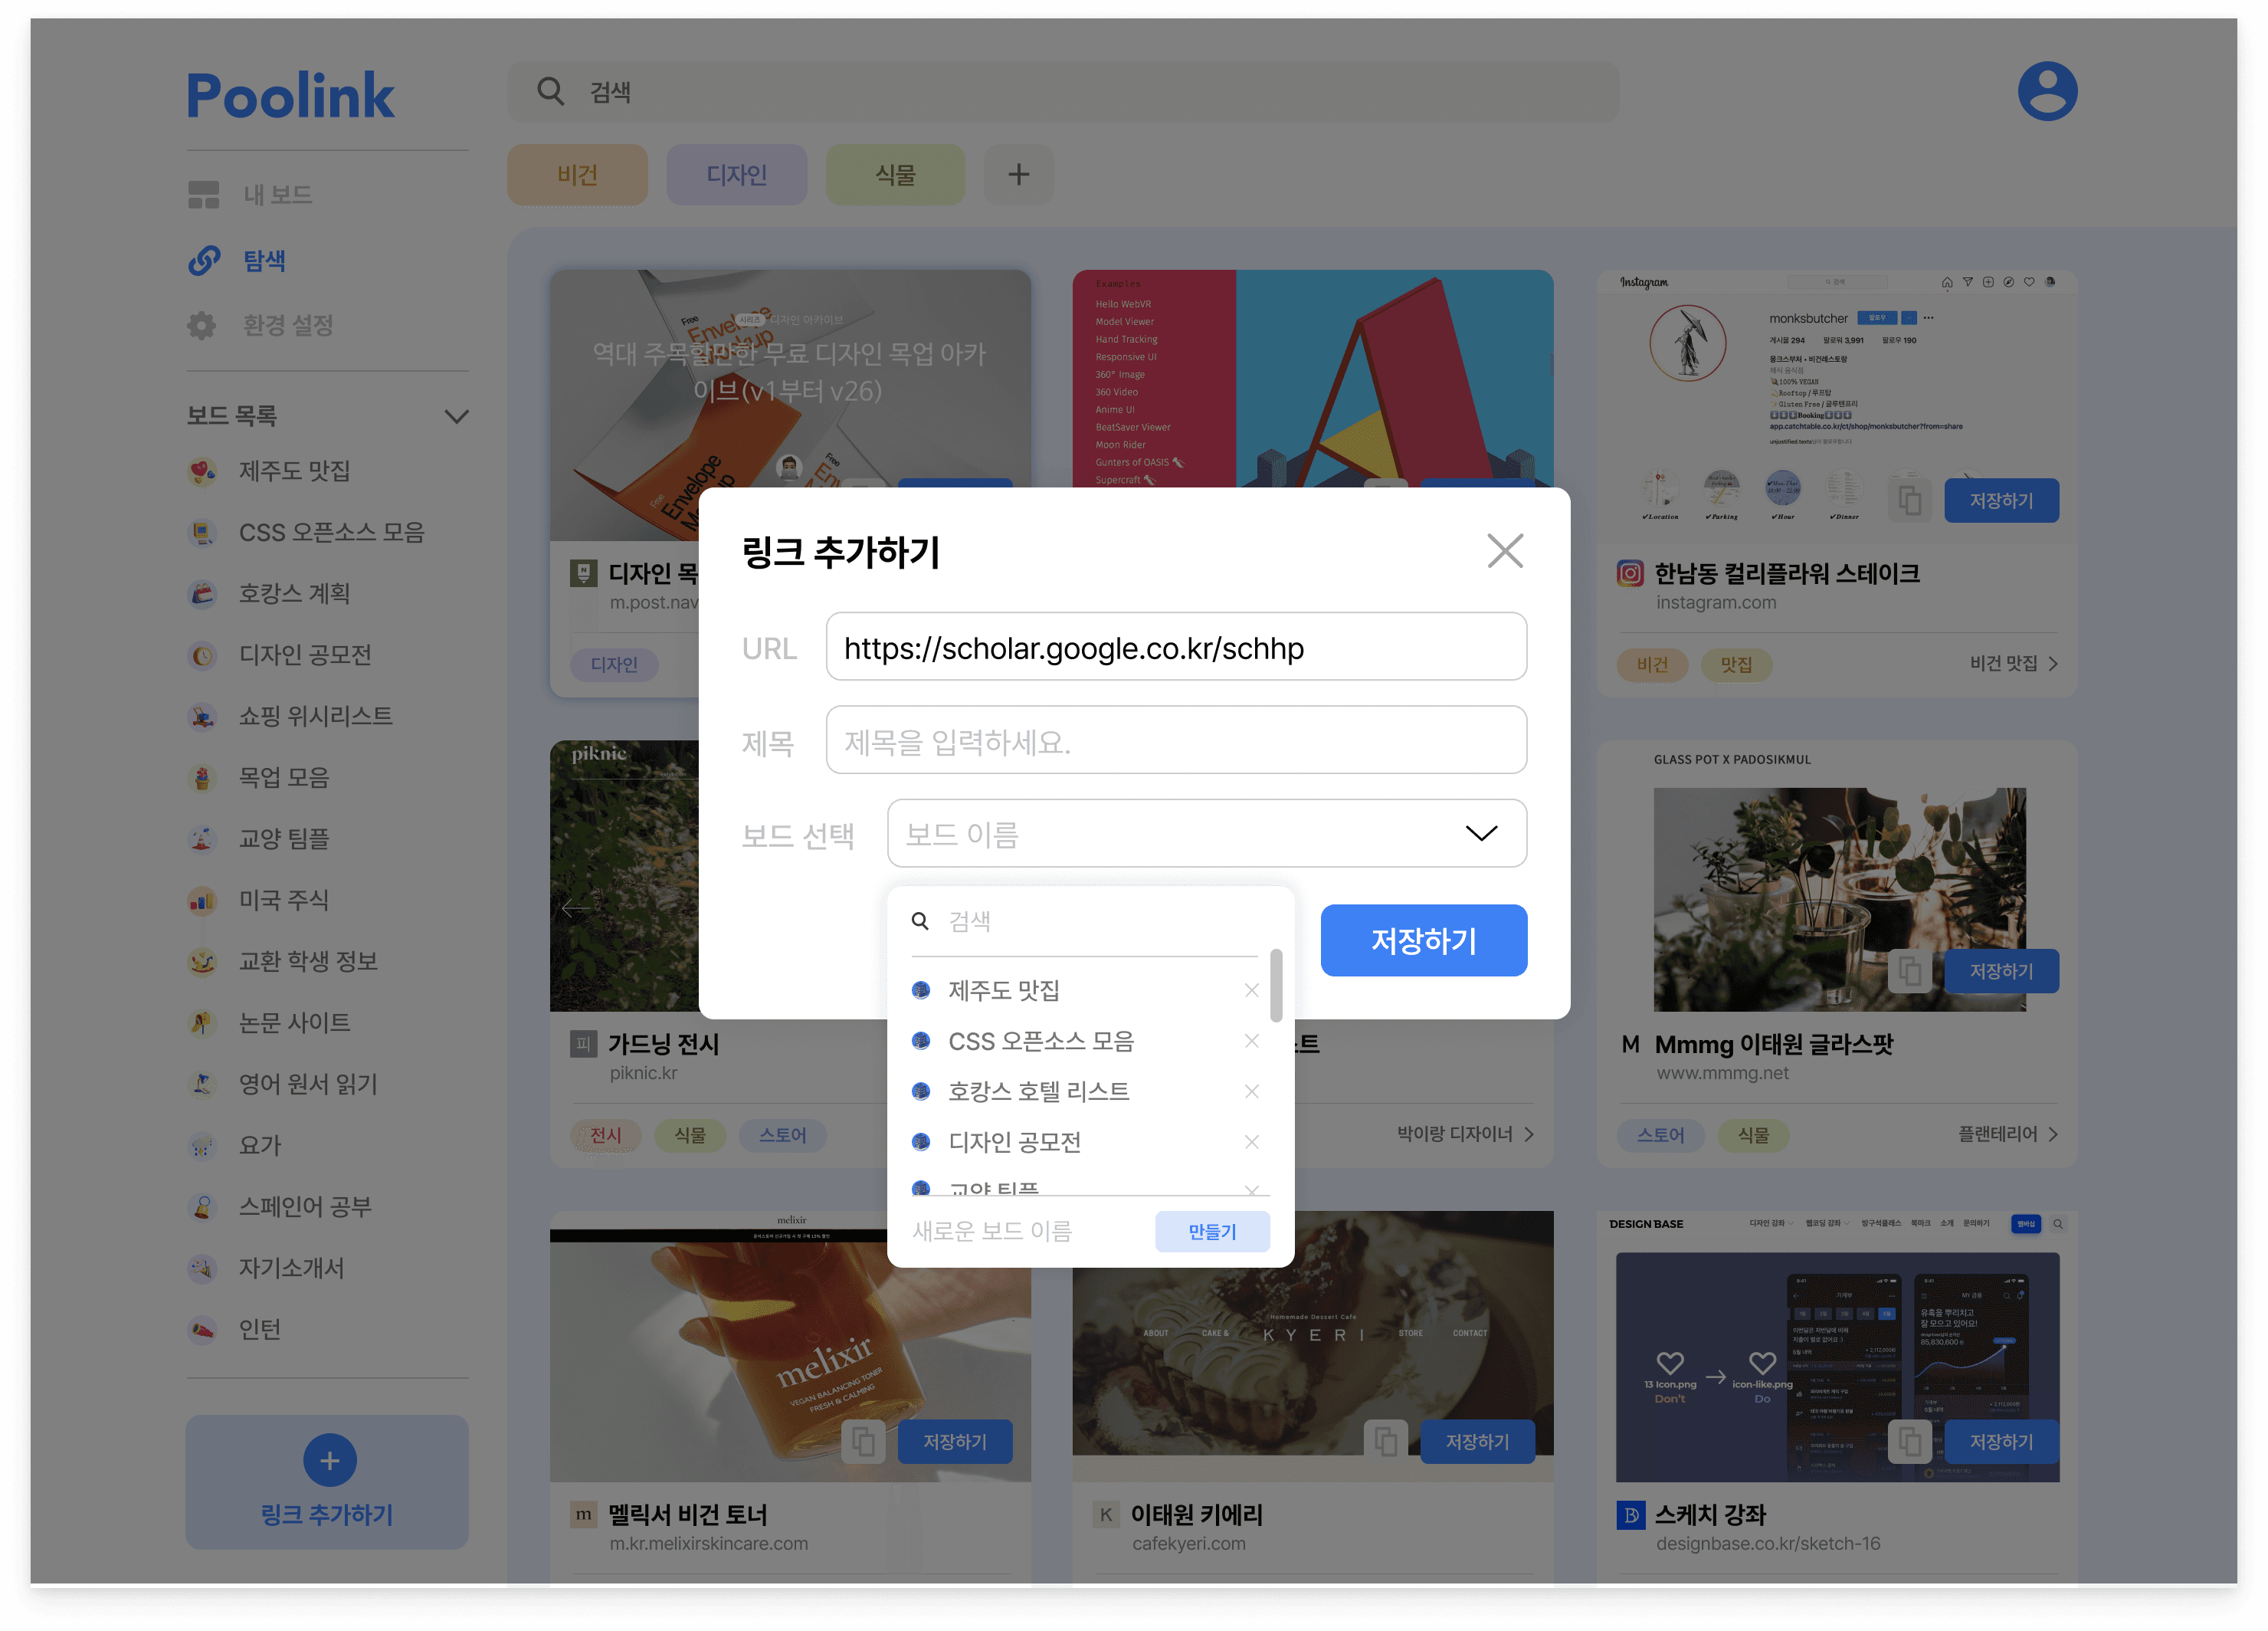Go to 환경 설정 menu item
This screenshot has height=1631, width=2268.
coord(261,325)
